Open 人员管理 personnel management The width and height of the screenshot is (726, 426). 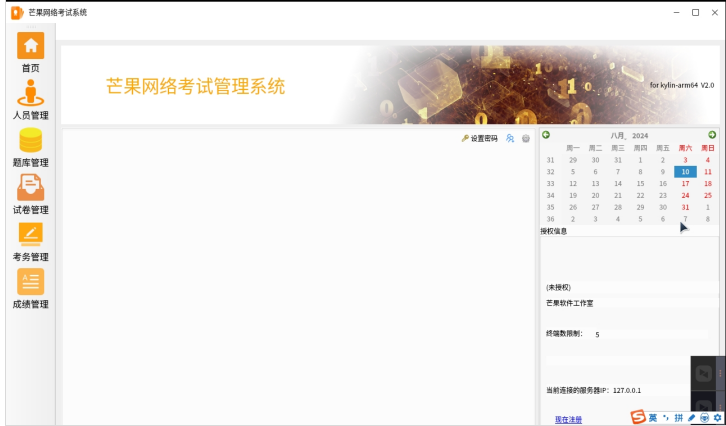(x=31, y=94)
